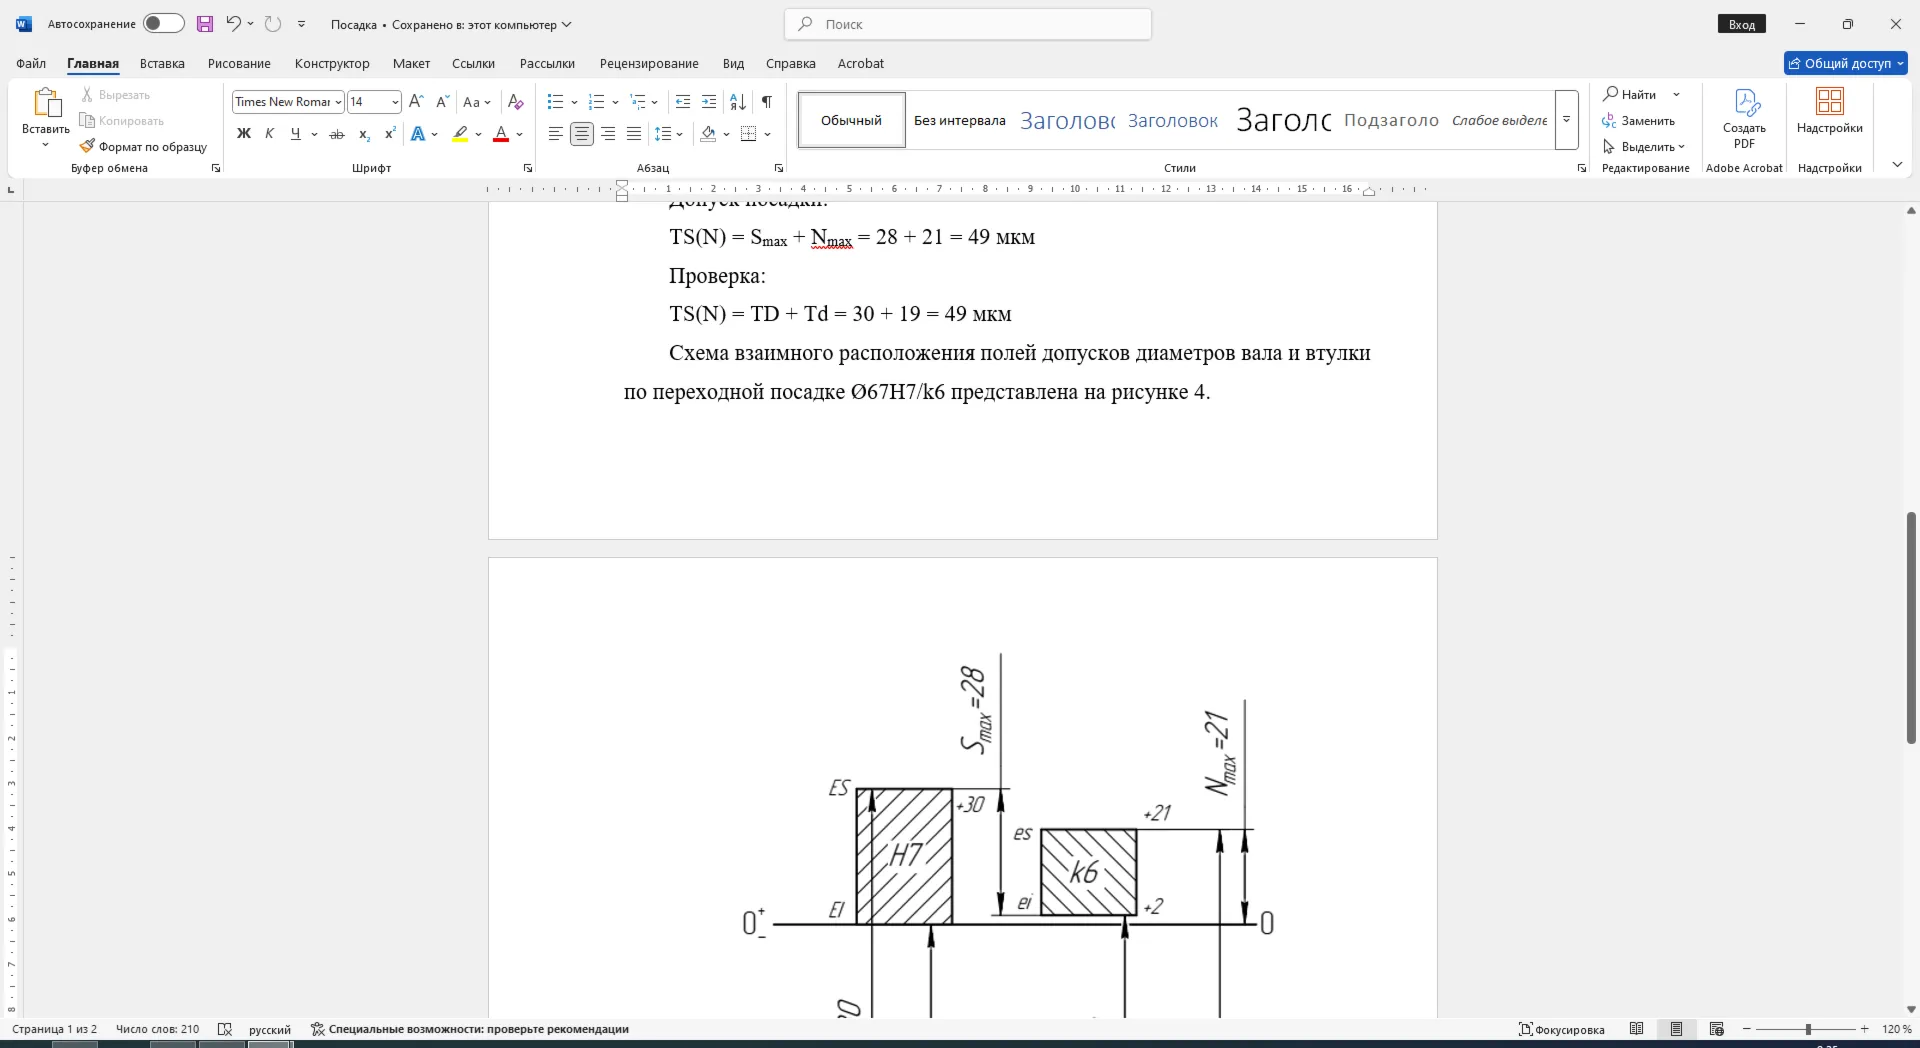Shrink font size with the smaller-A icon
The height and width of the screenshot is (1048, 1920).
[443, 102]
